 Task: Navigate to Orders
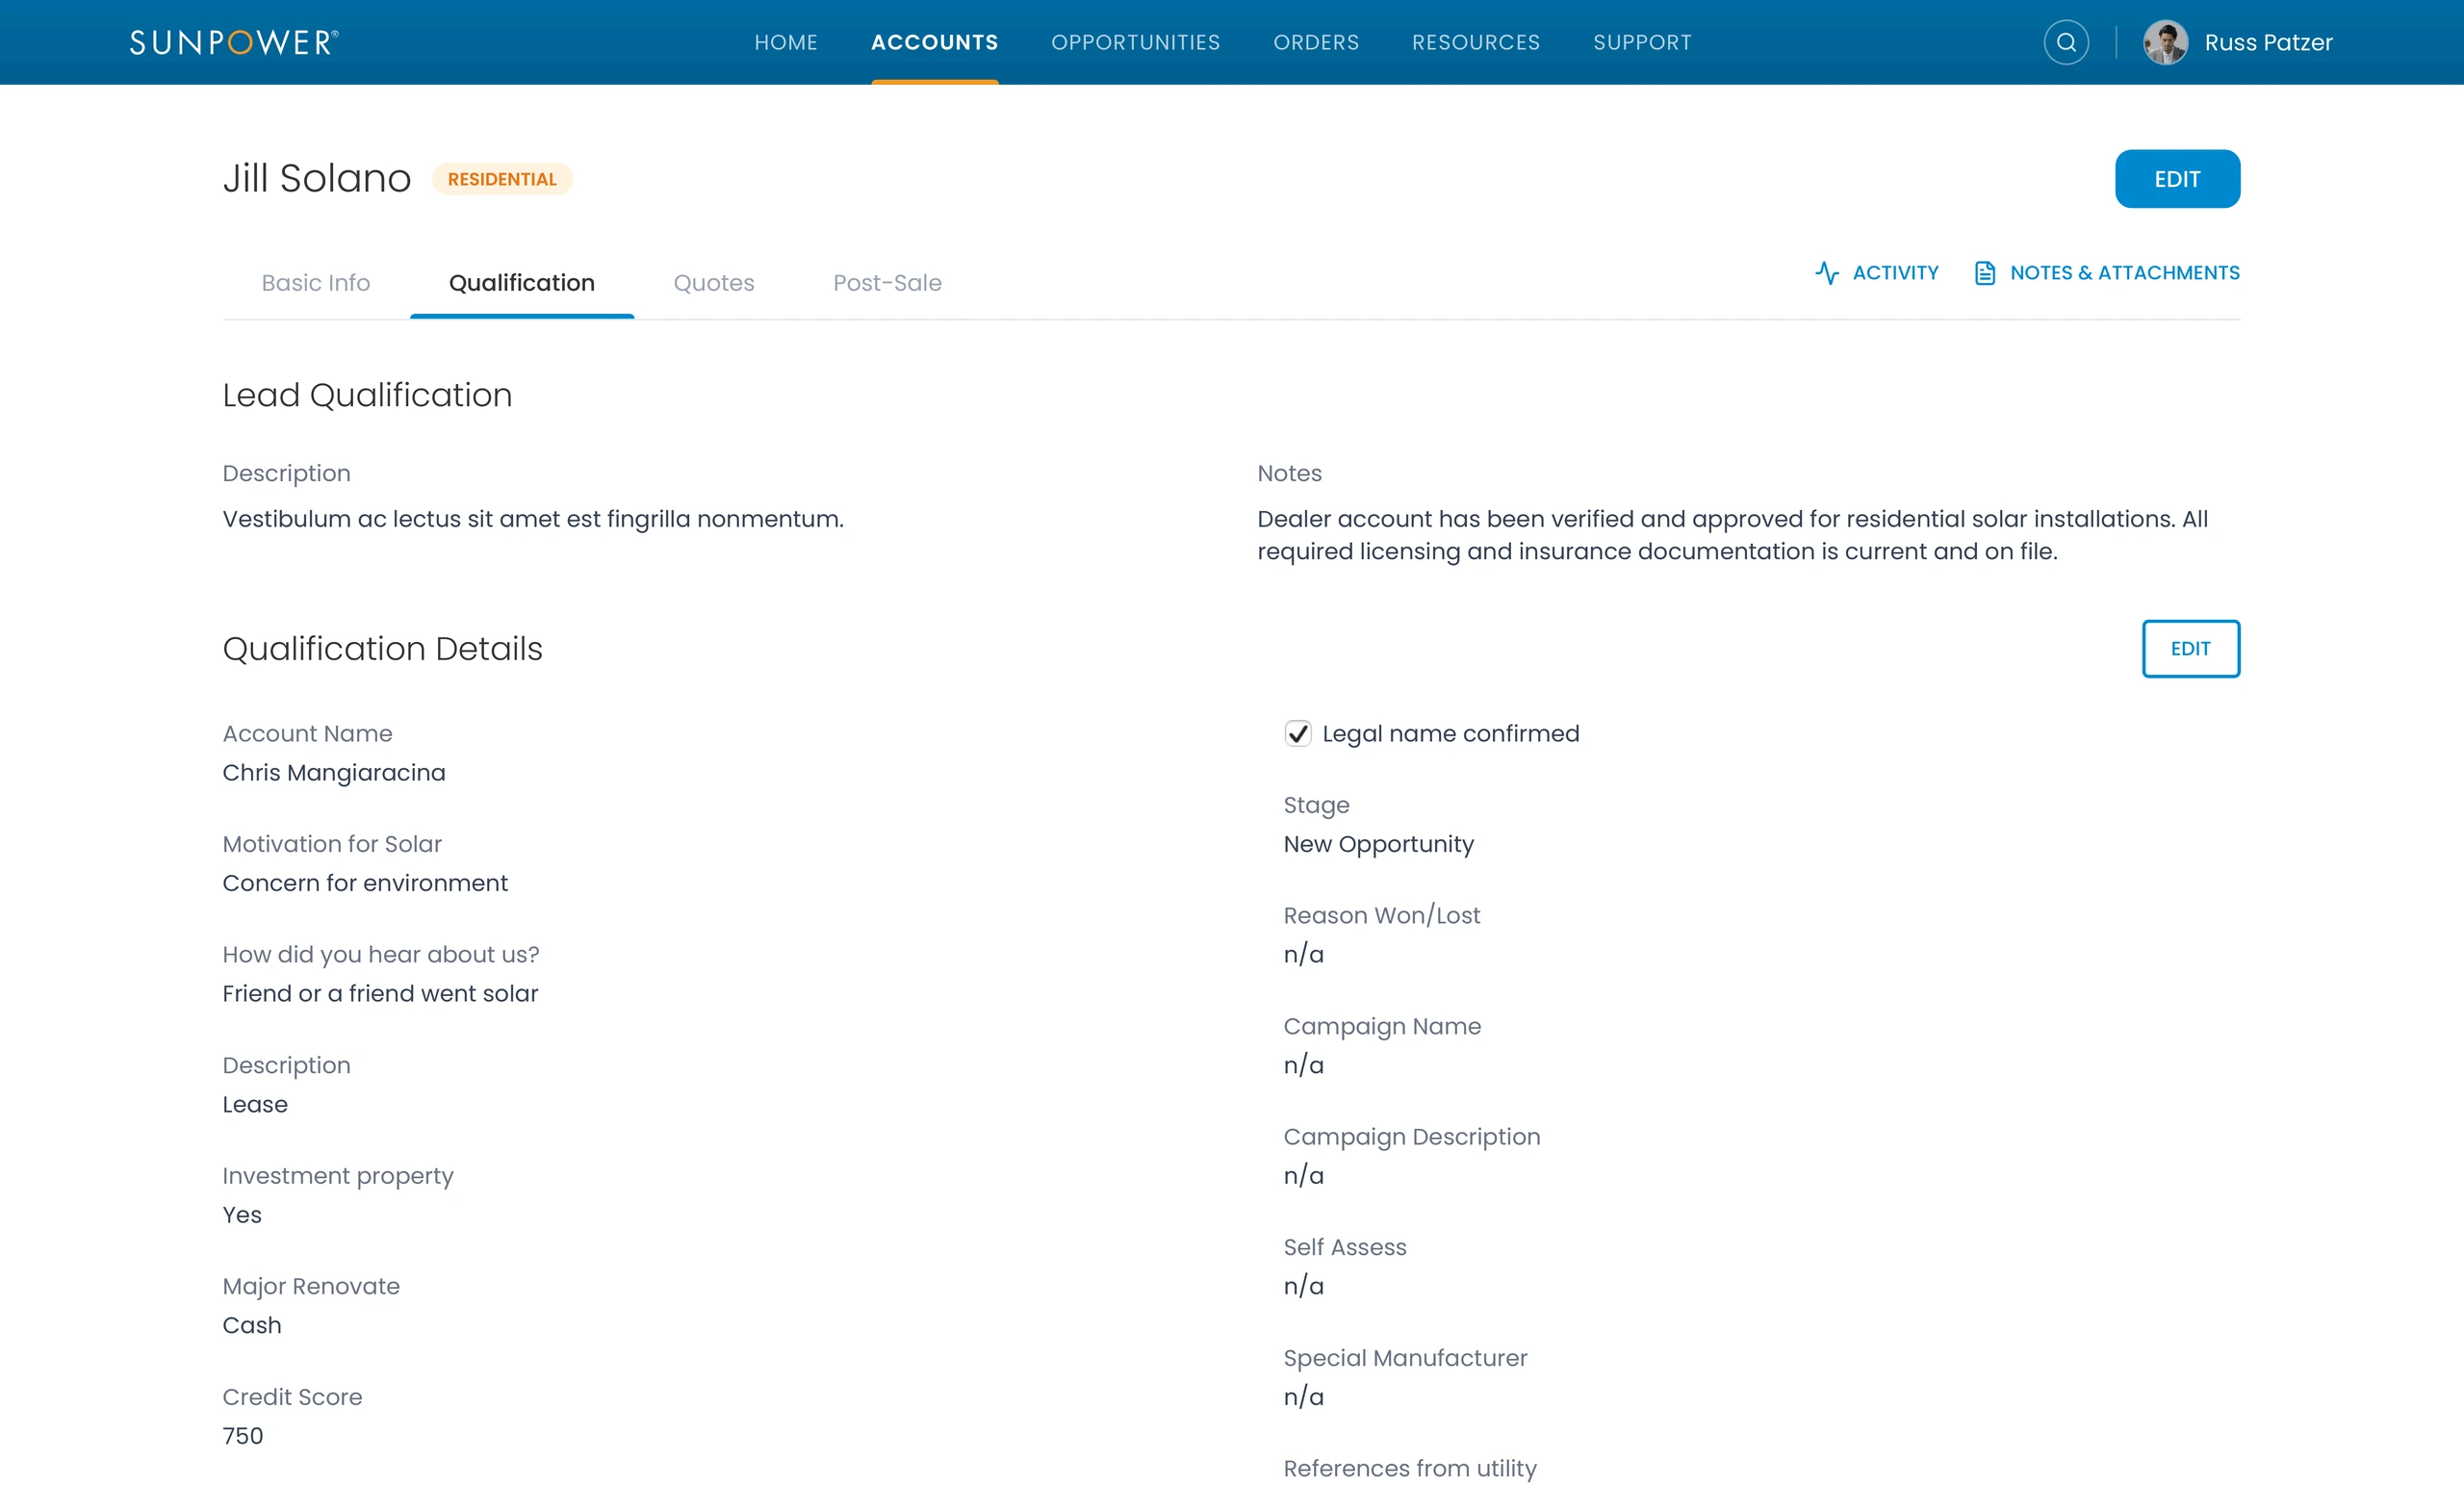click(x=1316, y=42)
